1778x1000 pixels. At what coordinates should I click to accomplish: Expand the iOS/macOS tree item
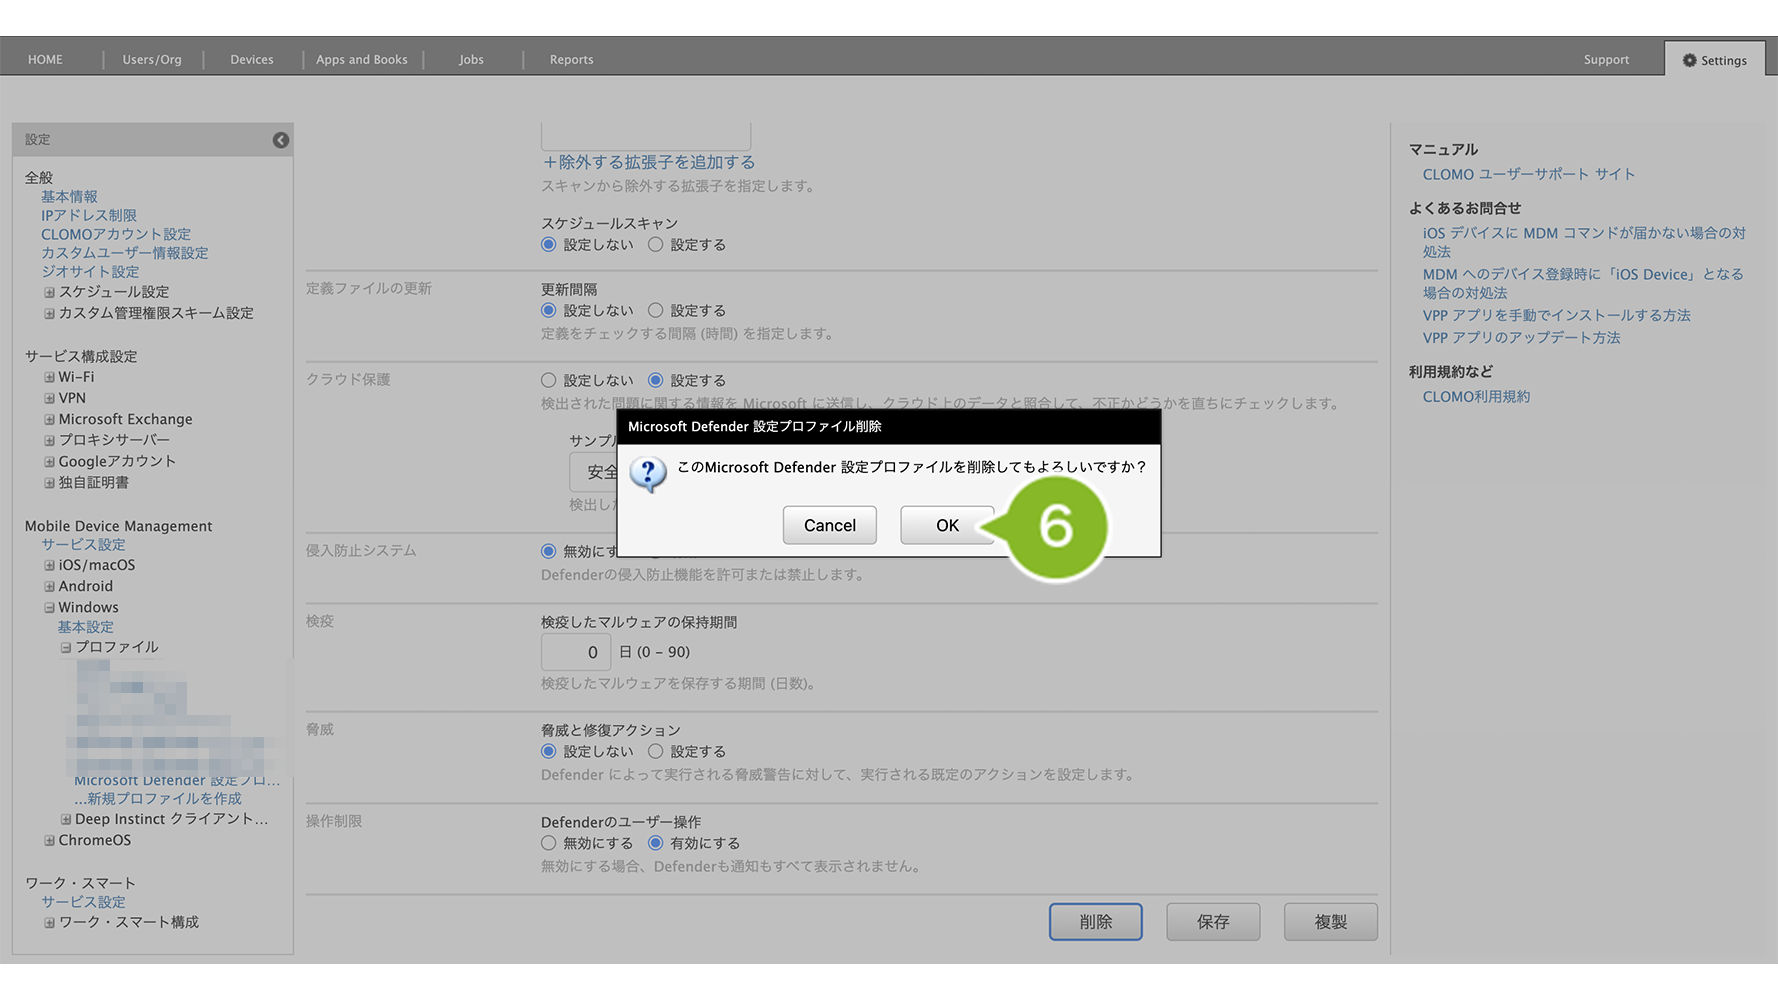(49, 565)
